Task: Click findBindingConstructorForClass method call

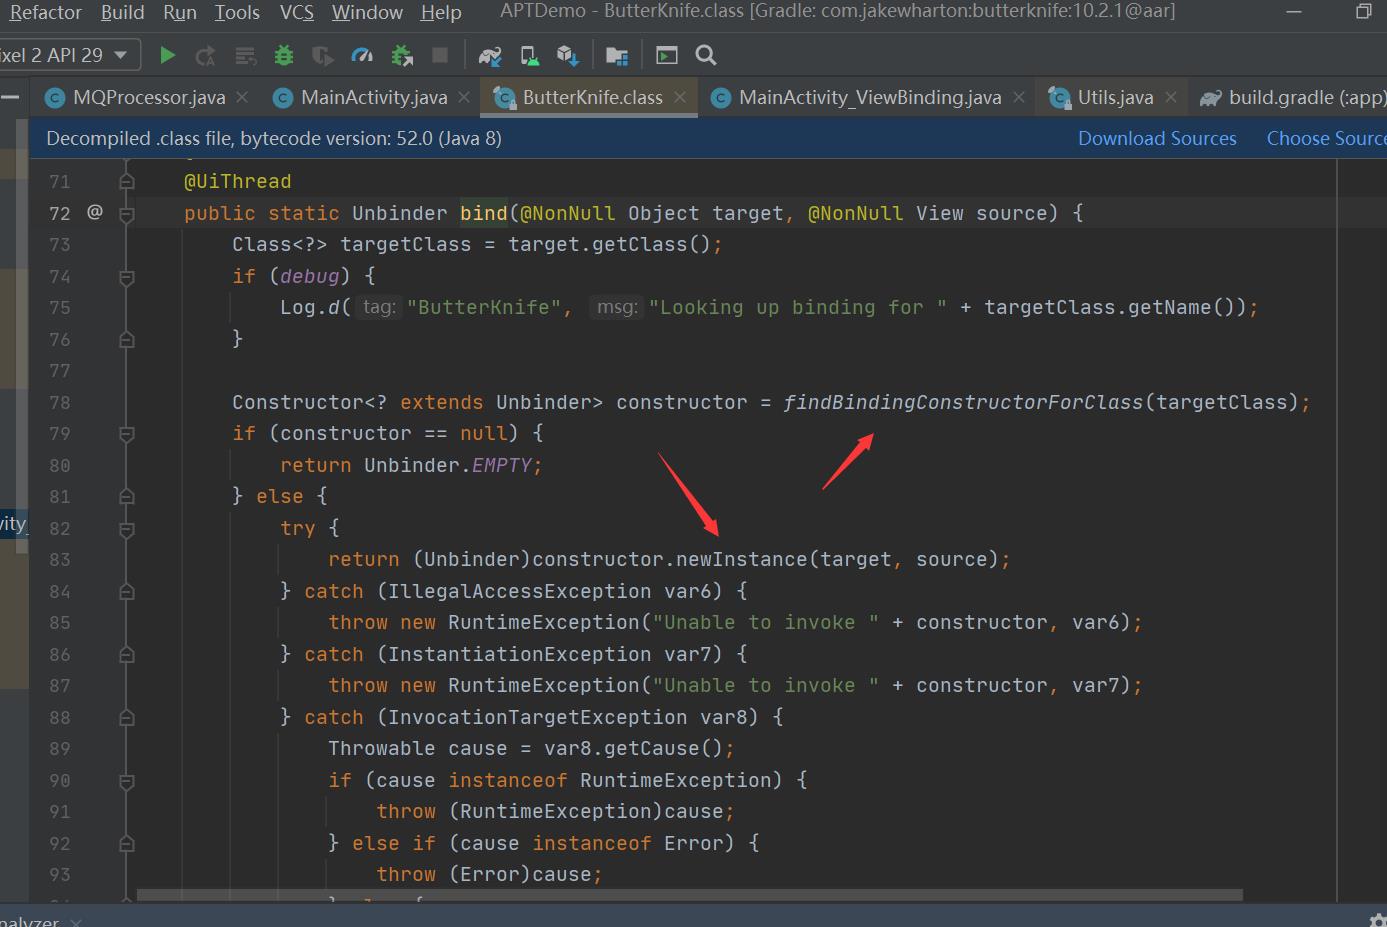Action: click(x=963, y=402)
